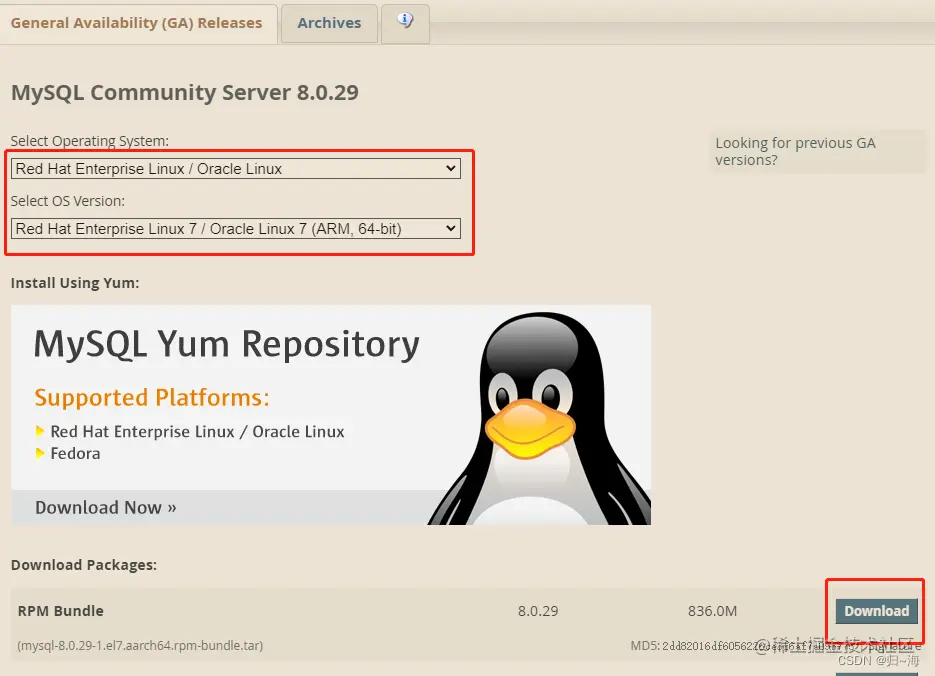Click the 'MySQL Community Server 8.0.29' heading
The width and height of the screenshot is (935, 676).
[x=185, y=92]
